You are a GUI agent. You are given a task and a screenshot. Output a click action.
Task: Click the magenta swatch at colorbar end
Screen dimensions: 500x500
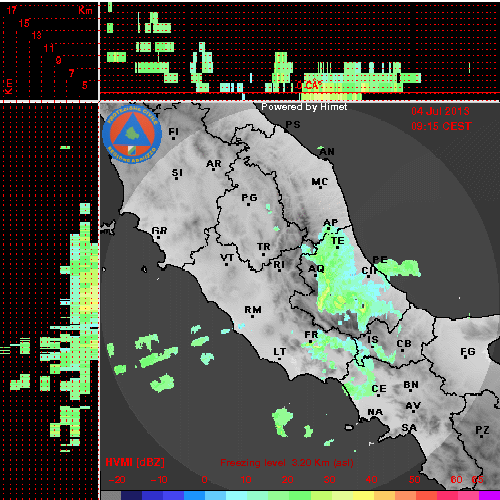pos(489,495)
